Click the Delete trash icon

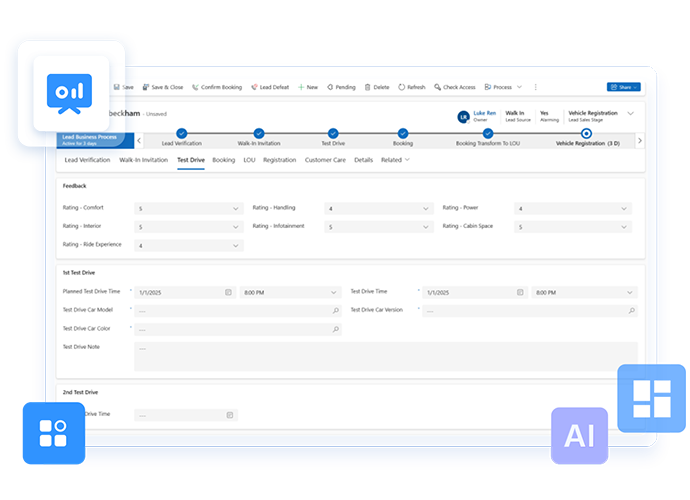pyautogui.click(x=367, y=87)
